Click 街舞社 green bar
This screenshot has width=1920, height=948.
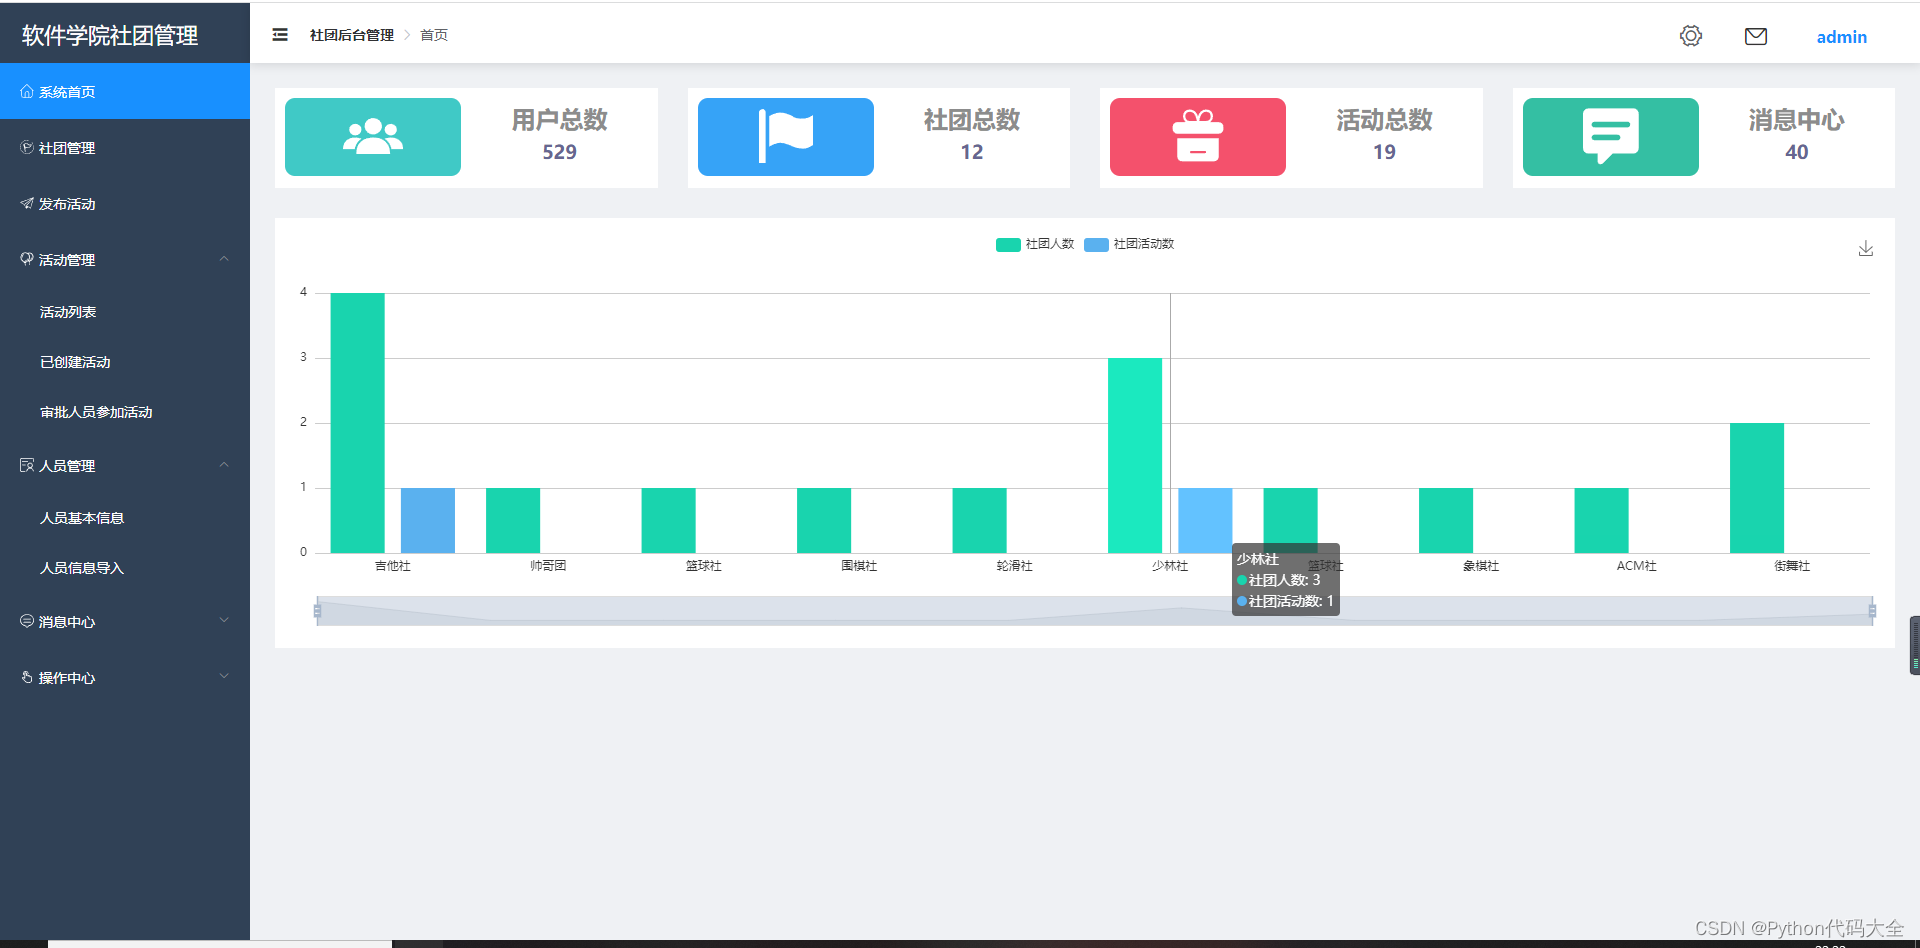[1757, 488]
